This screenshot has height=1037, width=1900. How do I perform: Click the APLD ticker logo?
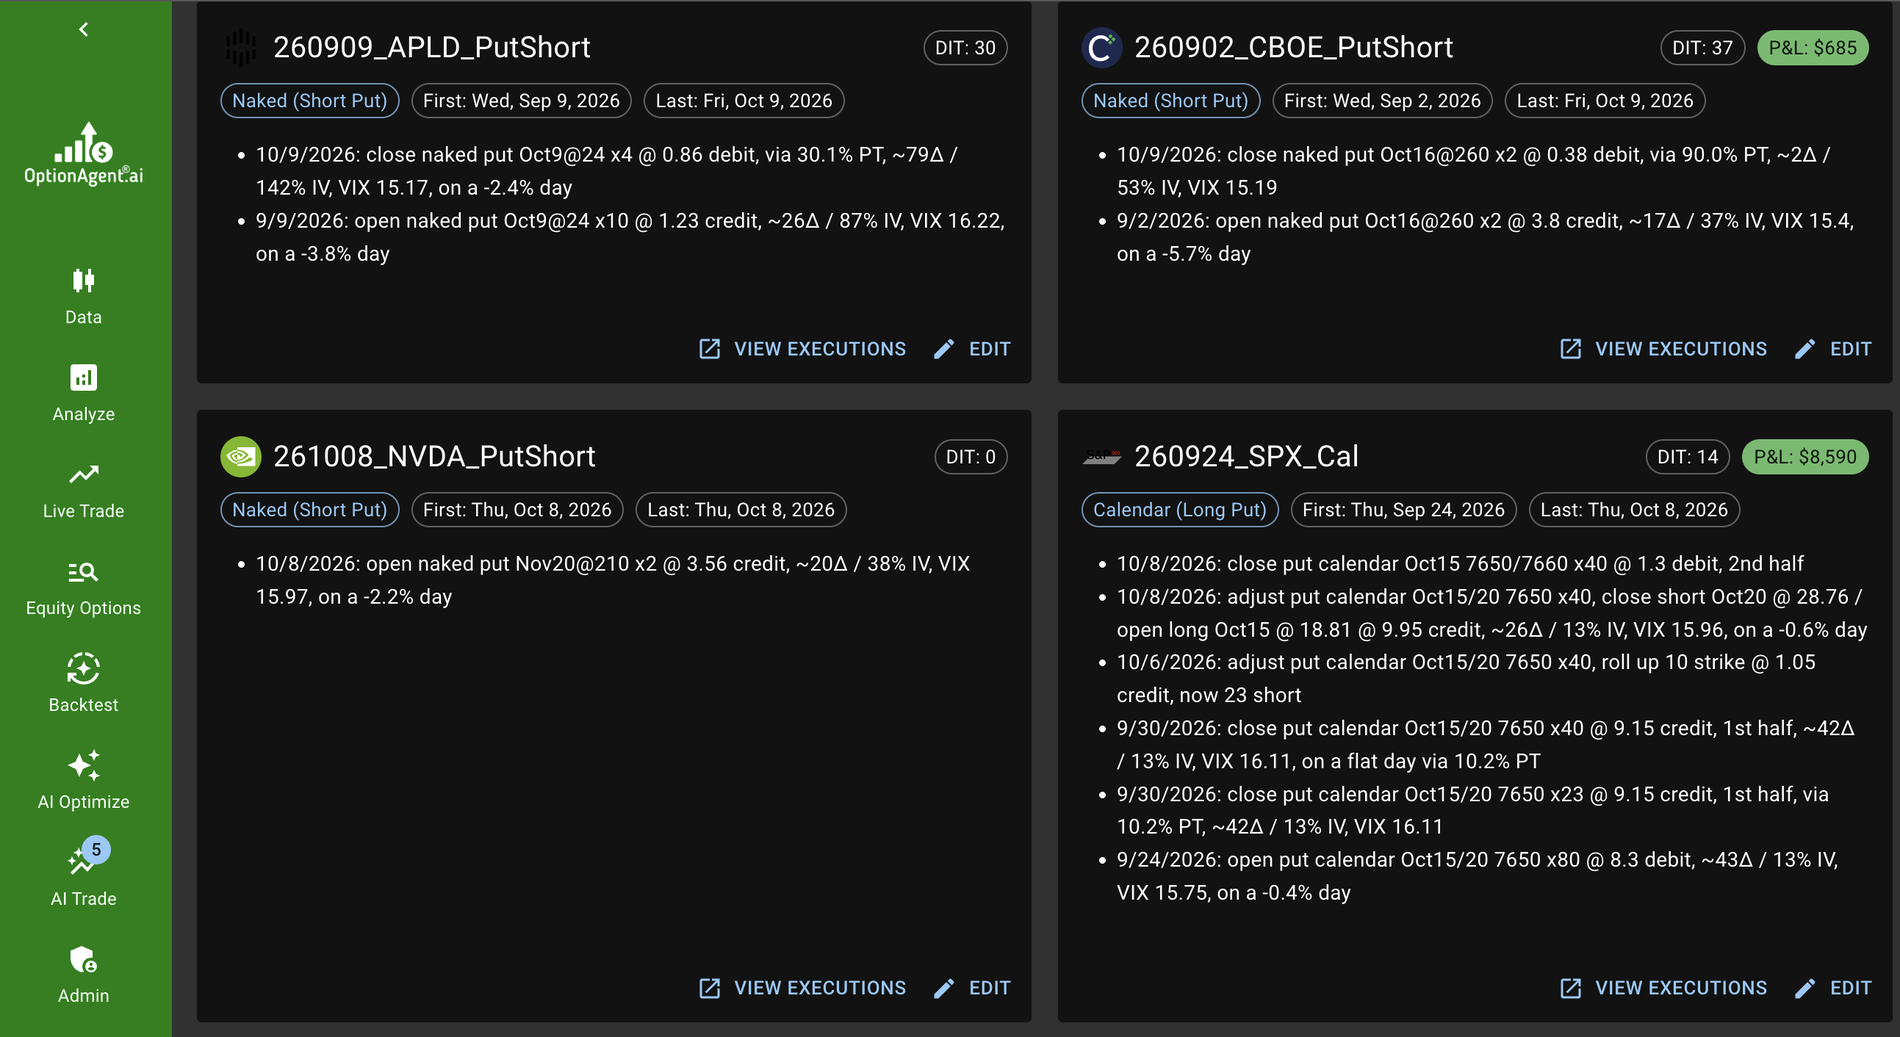click(240, 47)
